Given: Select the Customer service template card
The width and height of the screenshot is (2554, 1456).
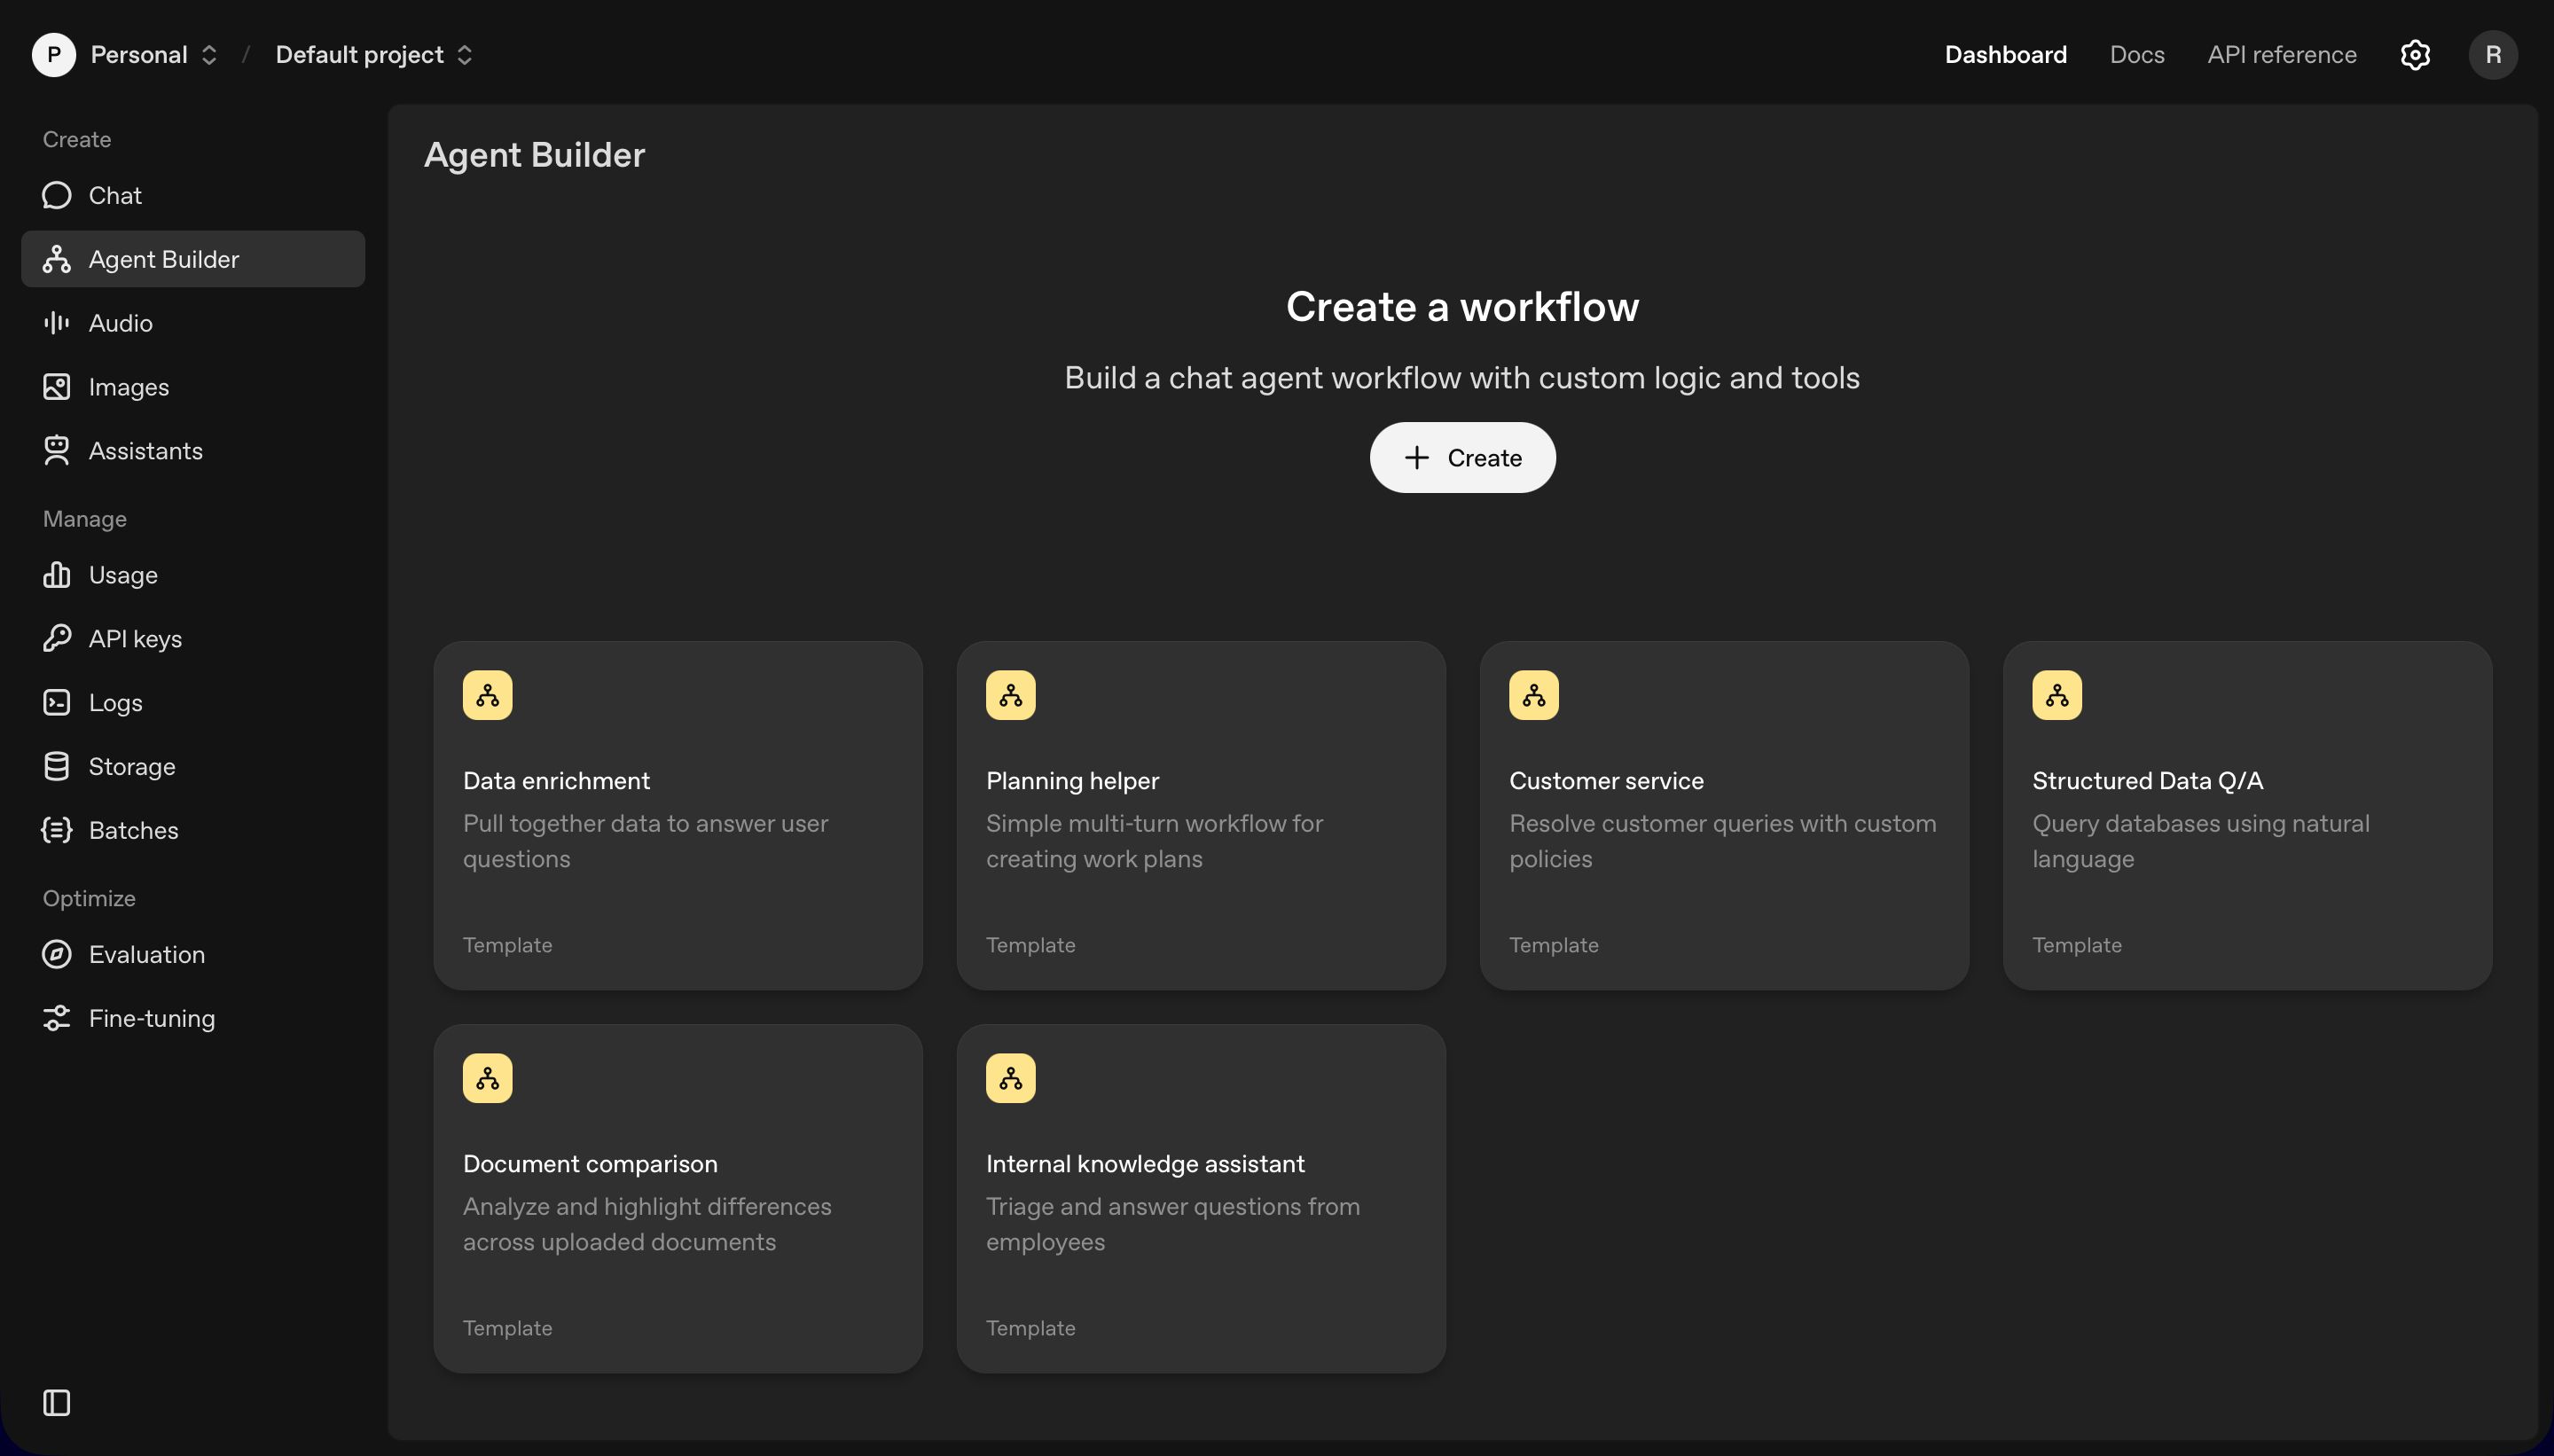Looking at the screenshot, I should 1723,815.
